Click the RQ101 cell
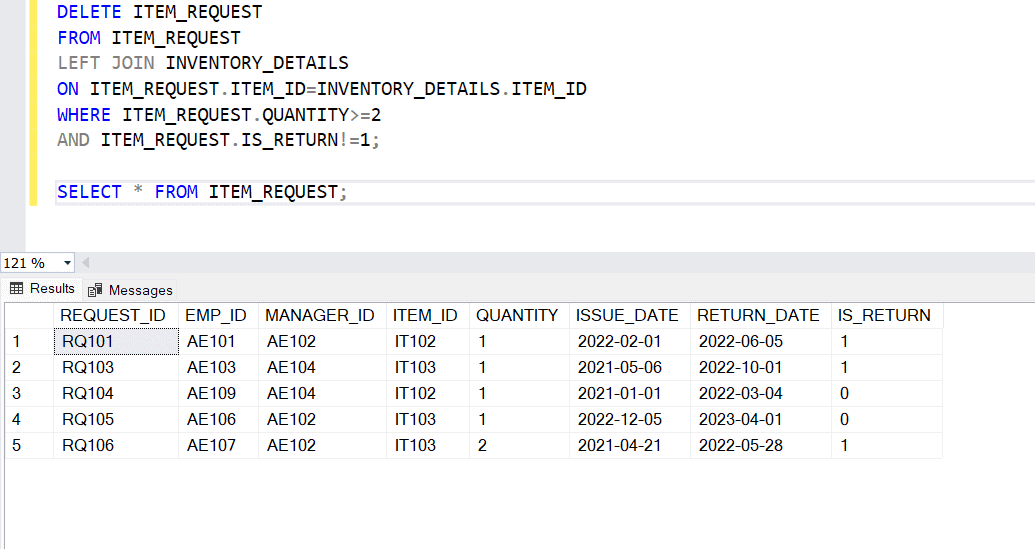 pos(116,341)
